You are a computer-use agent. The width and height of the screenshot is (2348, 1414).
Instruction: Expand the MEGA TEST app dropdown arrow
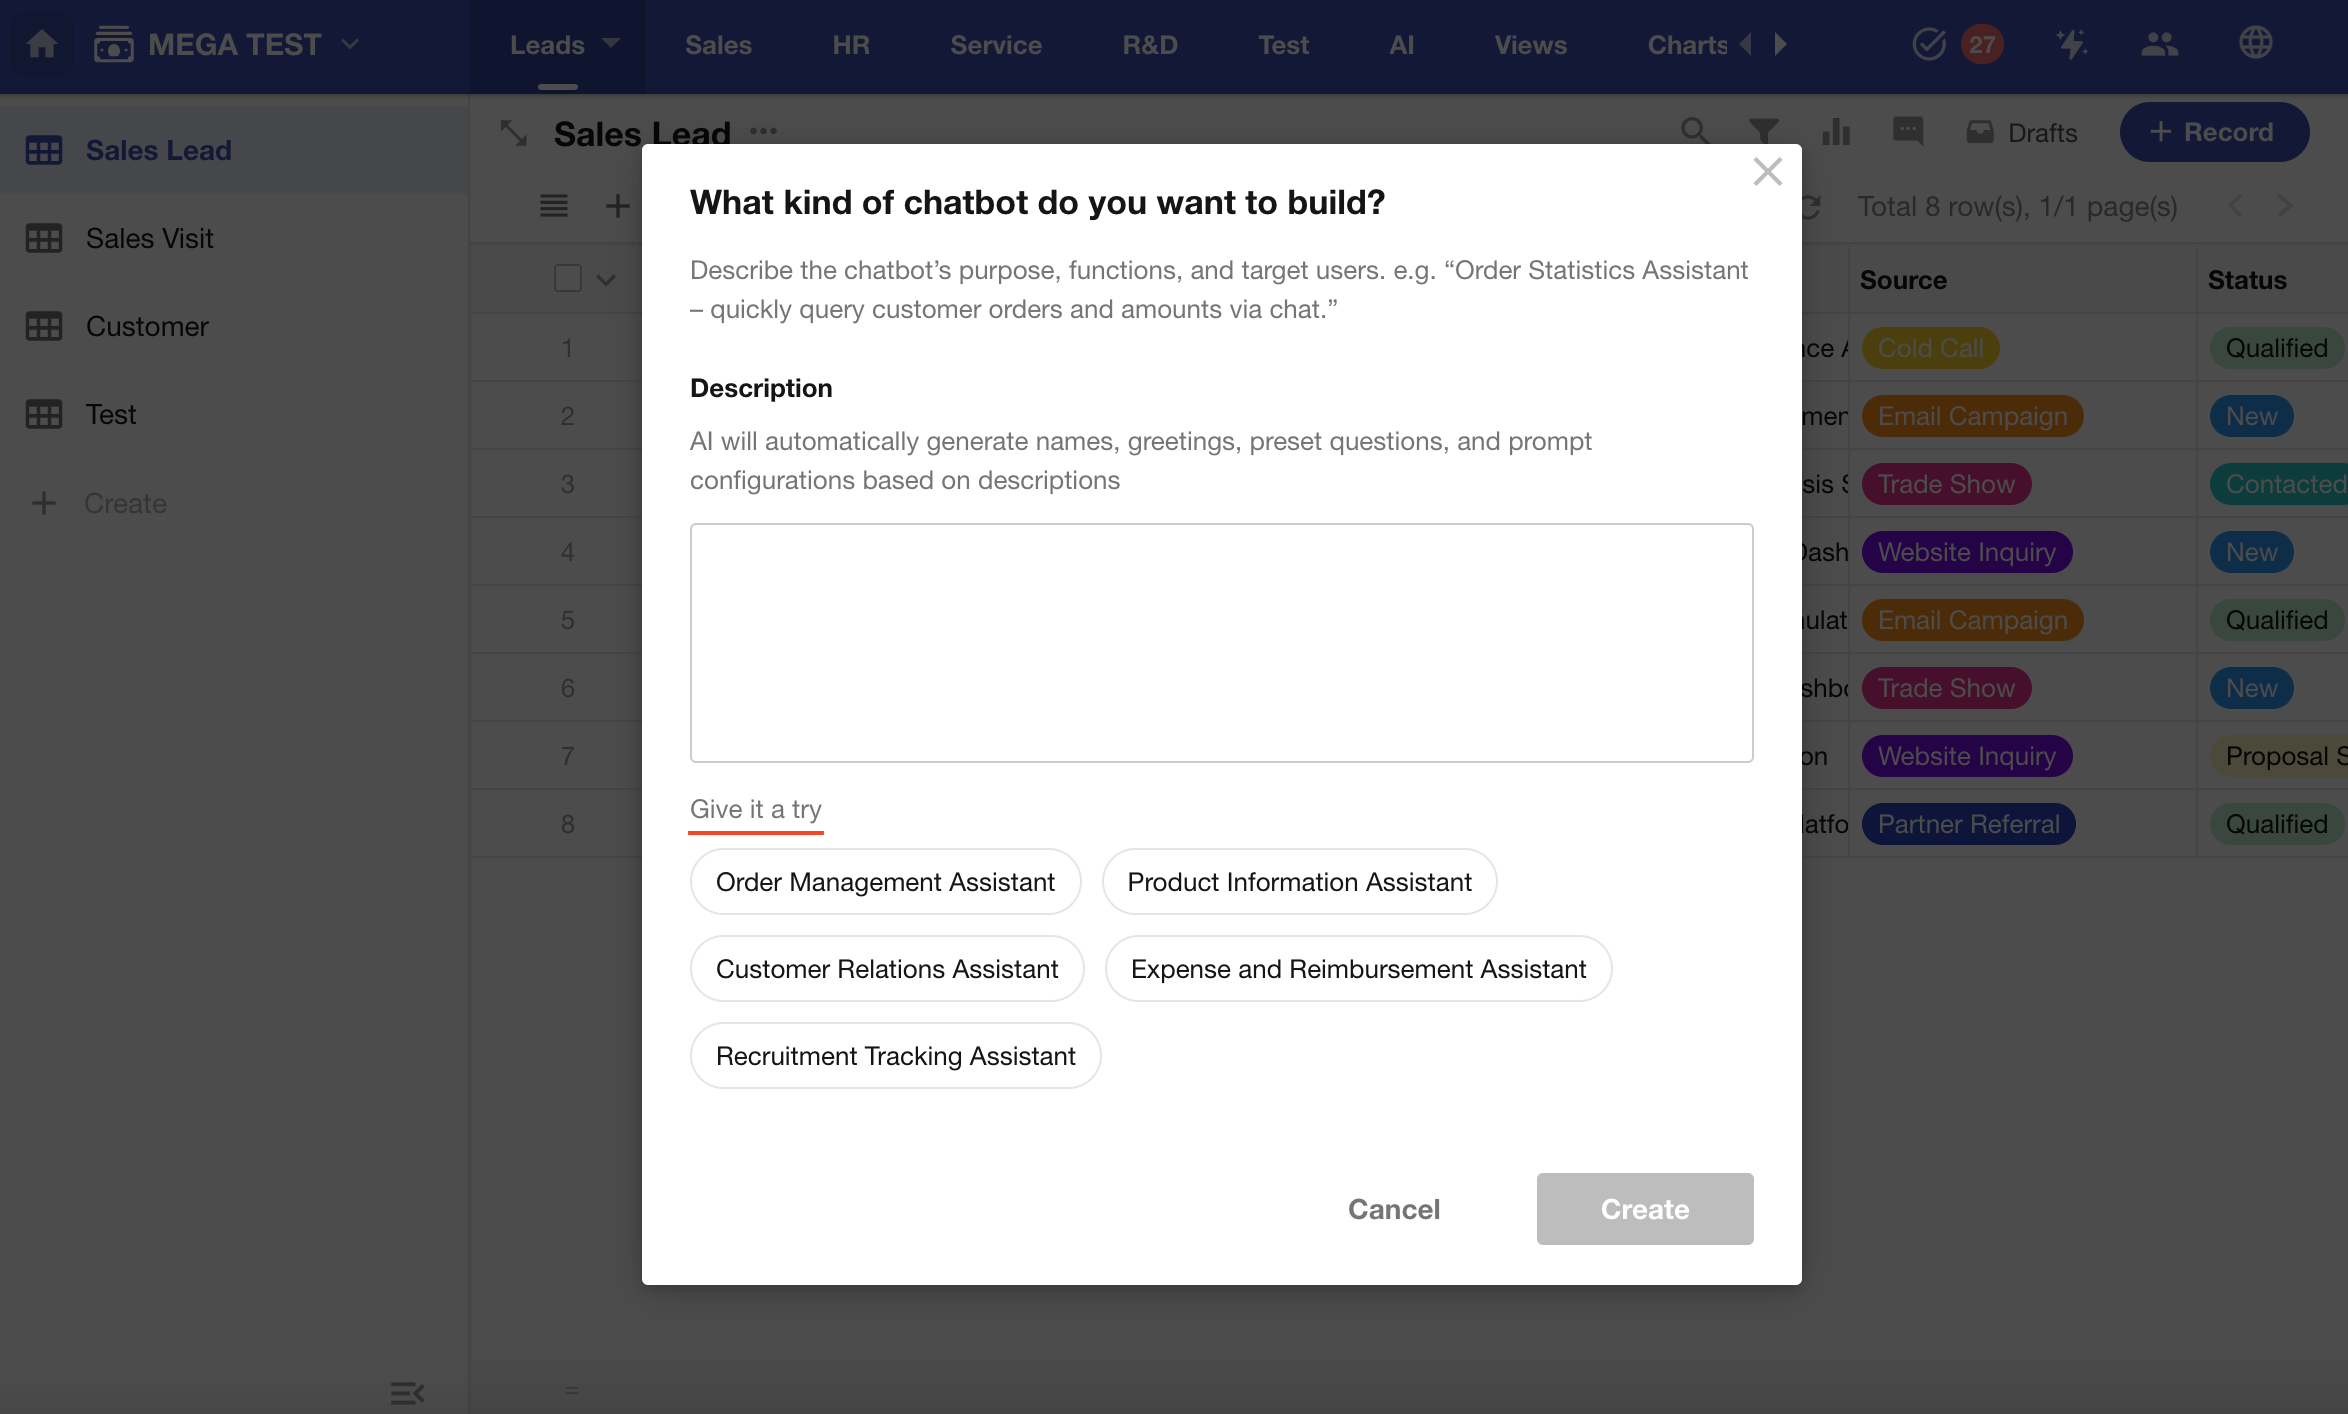[350, 44]
